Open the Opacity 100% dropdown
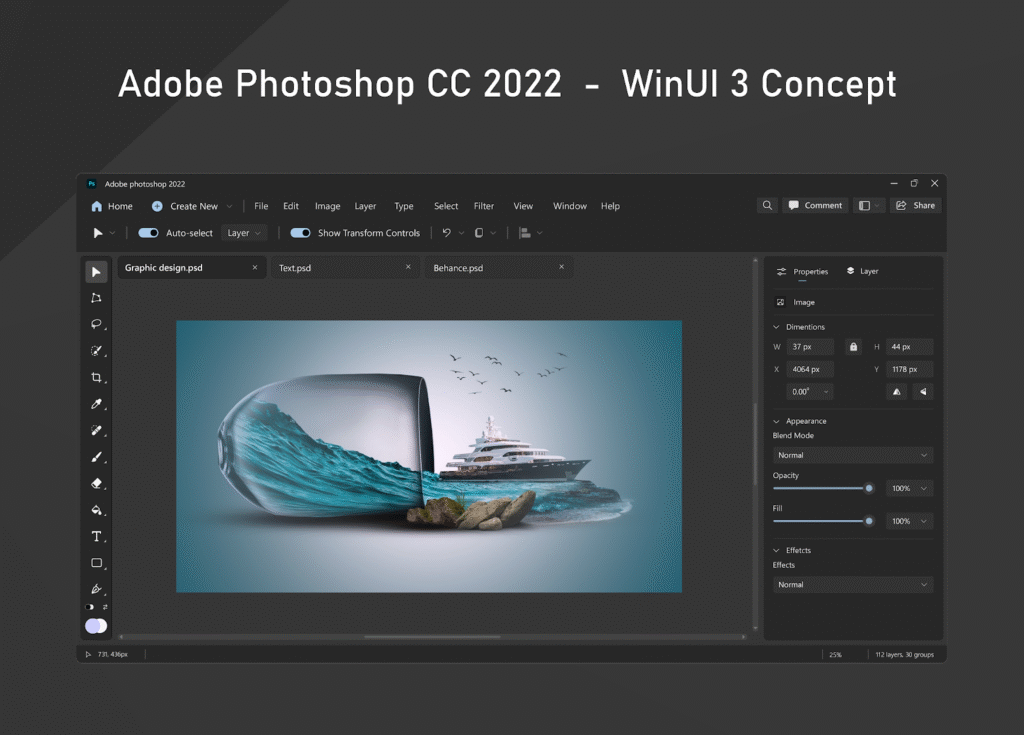The height and width of the screenshot is (735, 1024). point(909,488)
